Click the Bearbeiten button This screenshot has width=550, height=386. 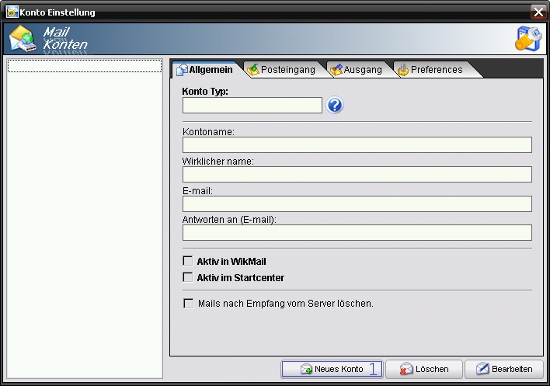pyautogui.click(x=504, y=369)
